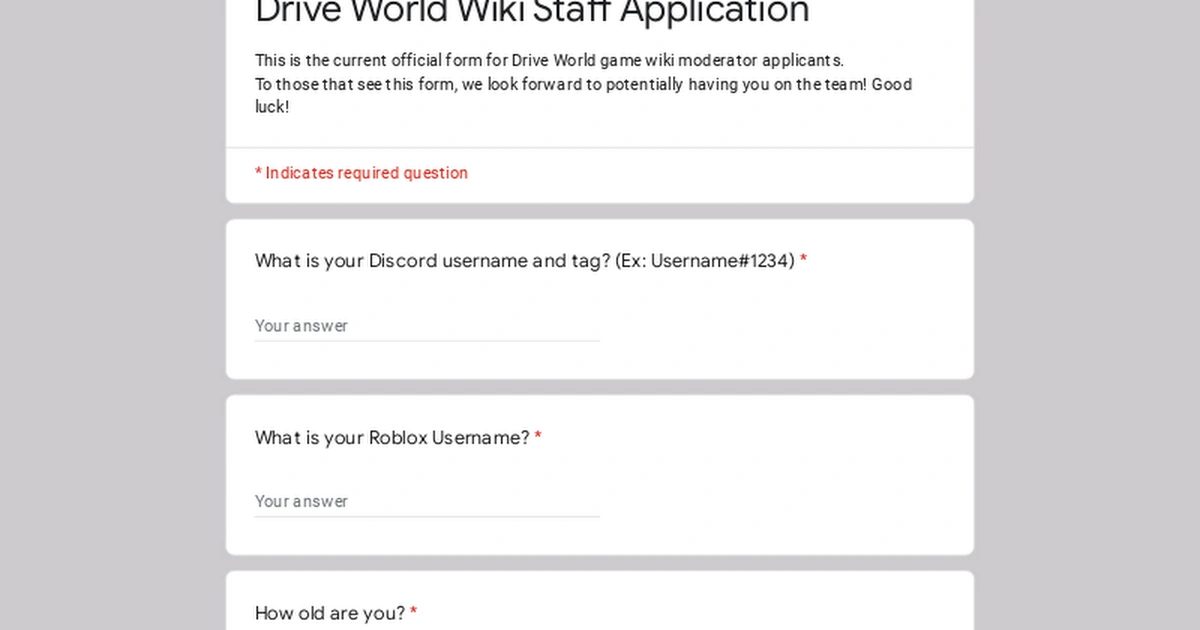Click the red asterisk on the age question

413,612
